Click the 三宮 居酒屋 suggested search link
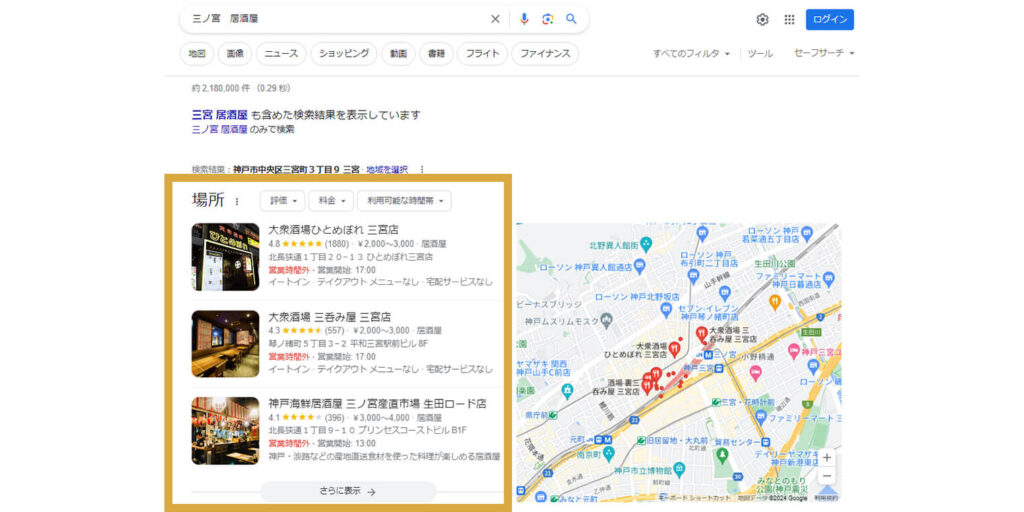The height and width of the screenshot is (512, 1024). point(220,115)
